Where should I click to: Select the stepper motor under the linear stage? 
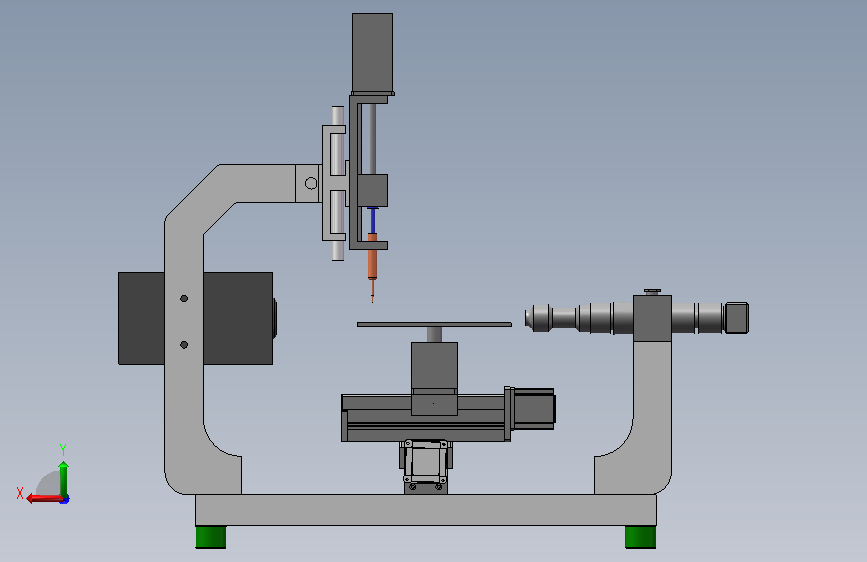[426, 461]
